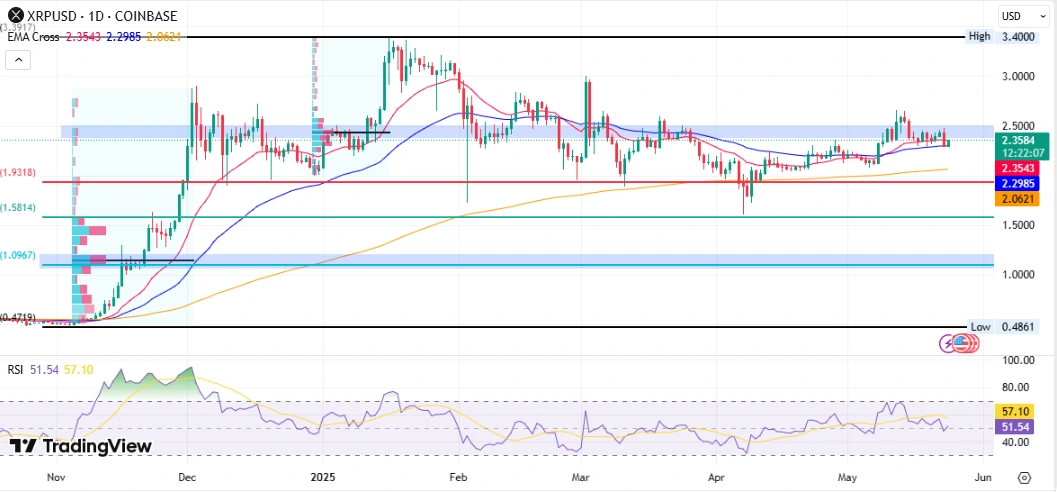Click the XRP coin logo icon
The width and height of the screenshot is (1057, 492).
tap(13, 15)
